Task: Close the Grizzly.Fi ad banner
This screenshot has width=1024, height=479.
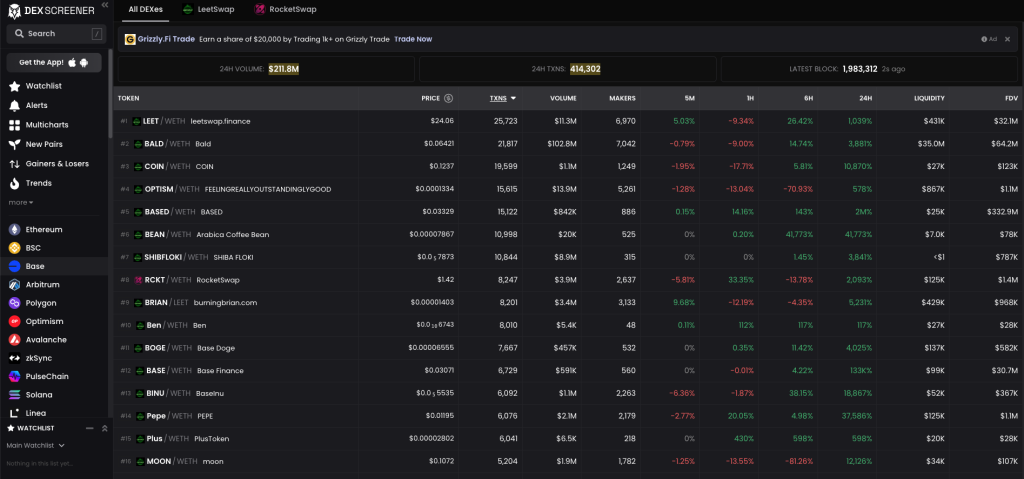Action: coord(1007,39)
